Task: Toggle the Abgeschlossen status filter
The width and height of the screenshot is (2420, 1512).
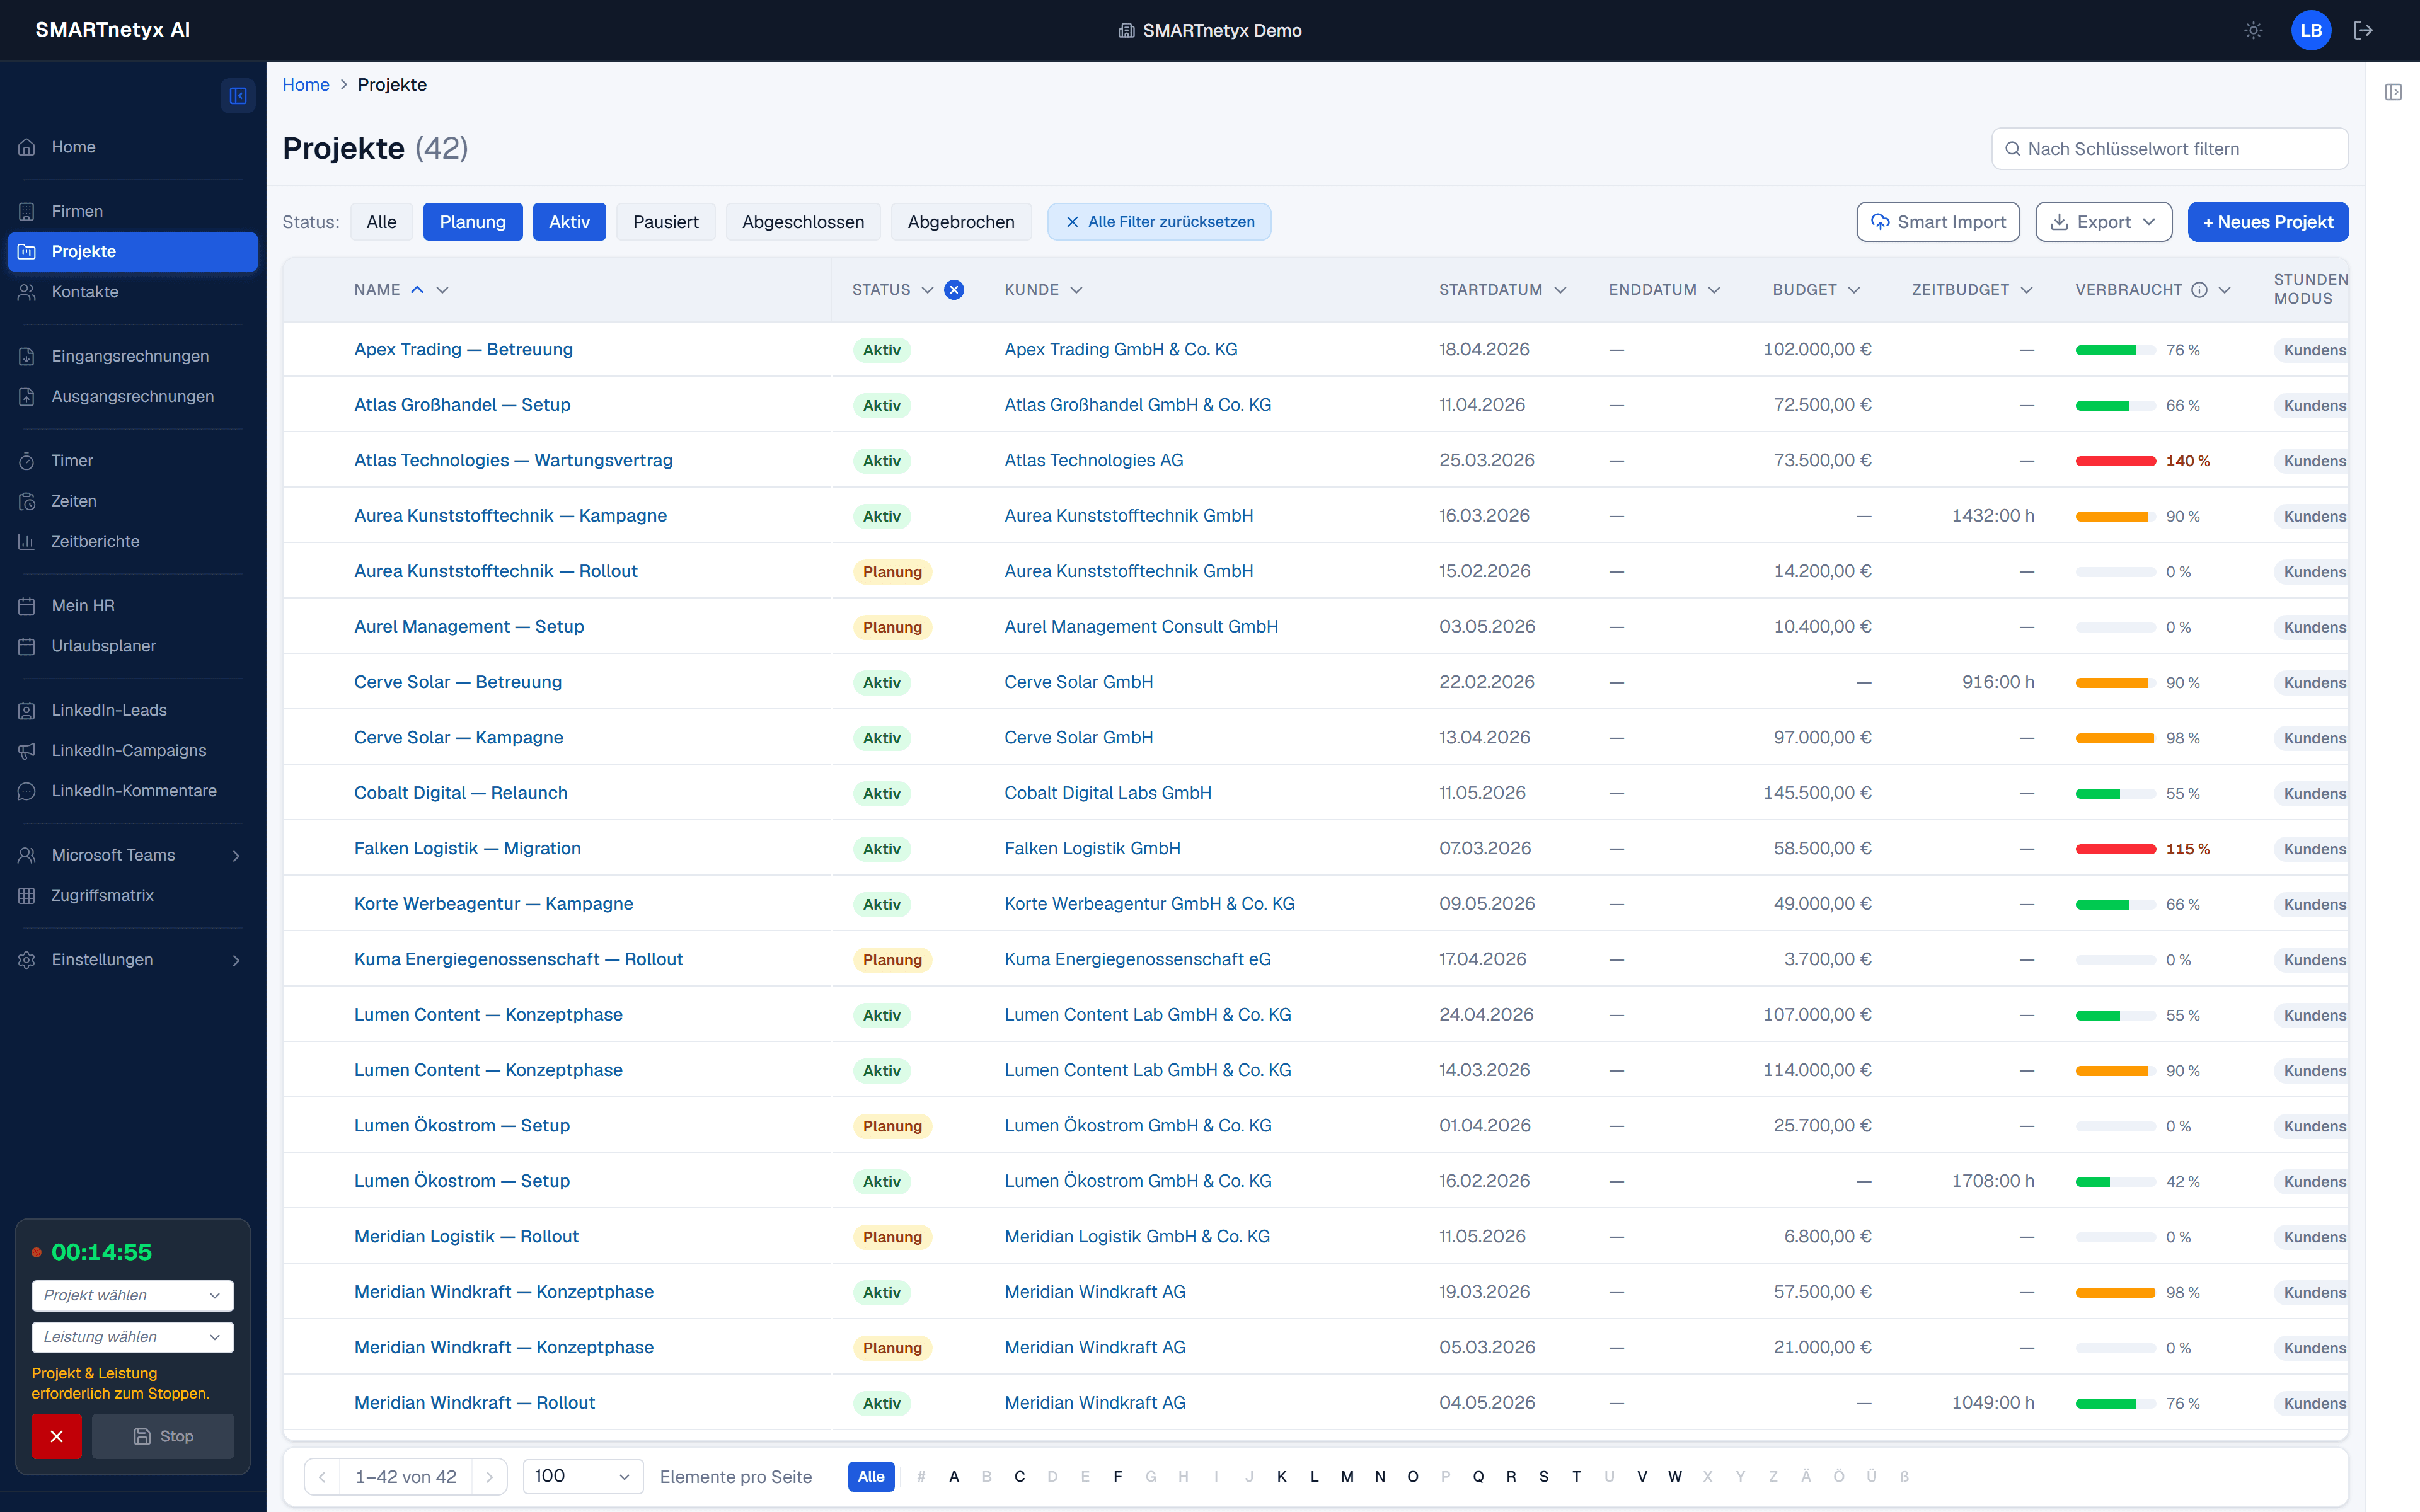Action: tap(803, 222)
